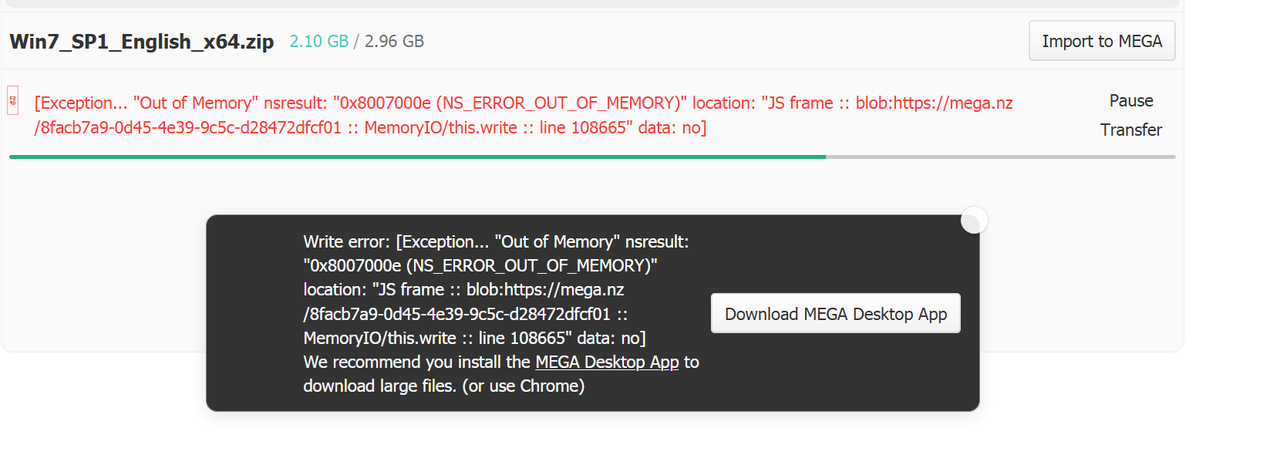Screen dimensions: 1280x462
Task: Pause the file download
Action: (x=1131, y=101)
